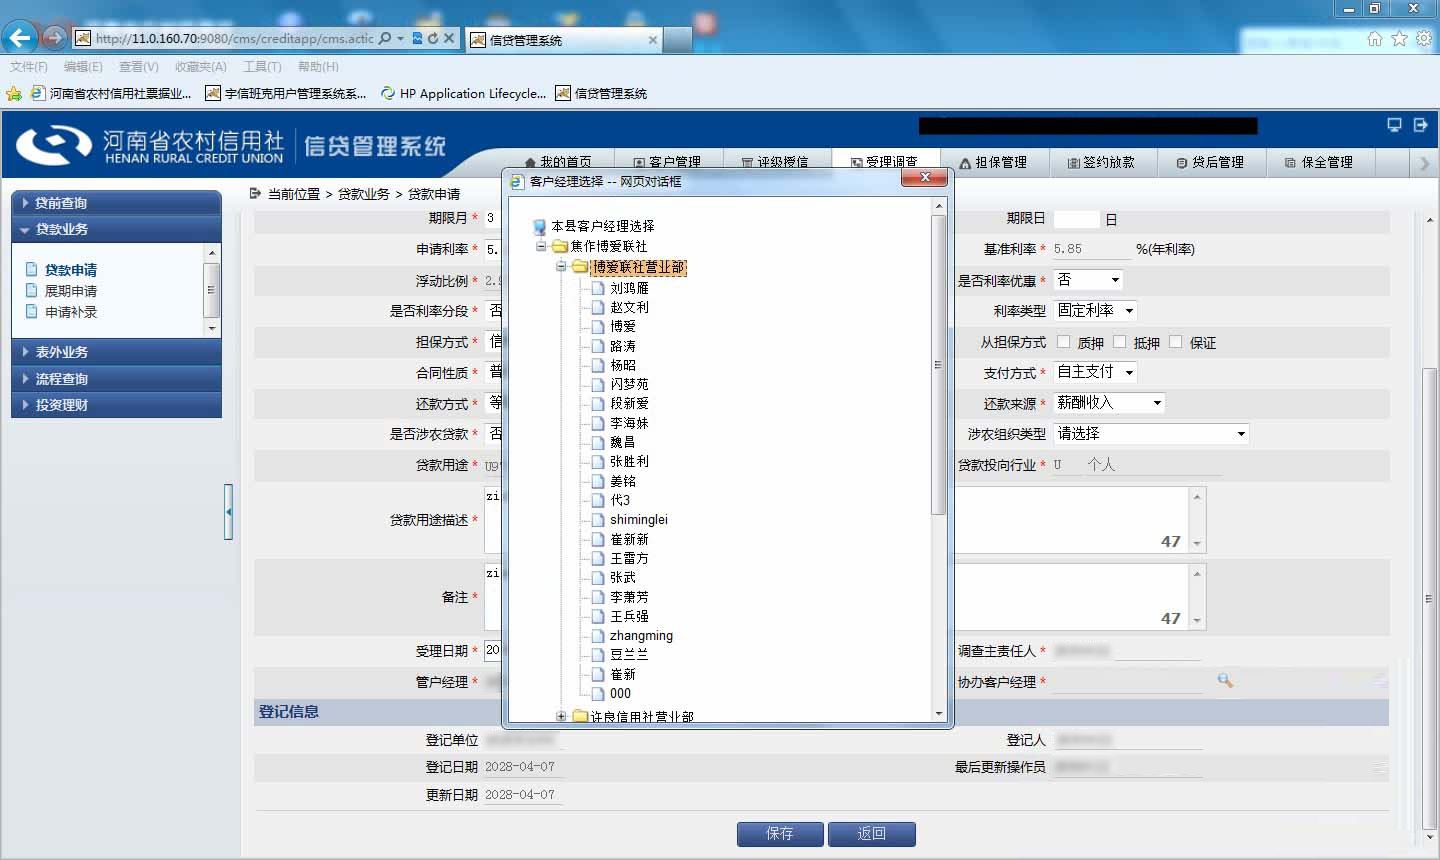Select the 刘鸿雁 manager entry
Viewport: 1440px width, 860px height.
coord(629,288)
